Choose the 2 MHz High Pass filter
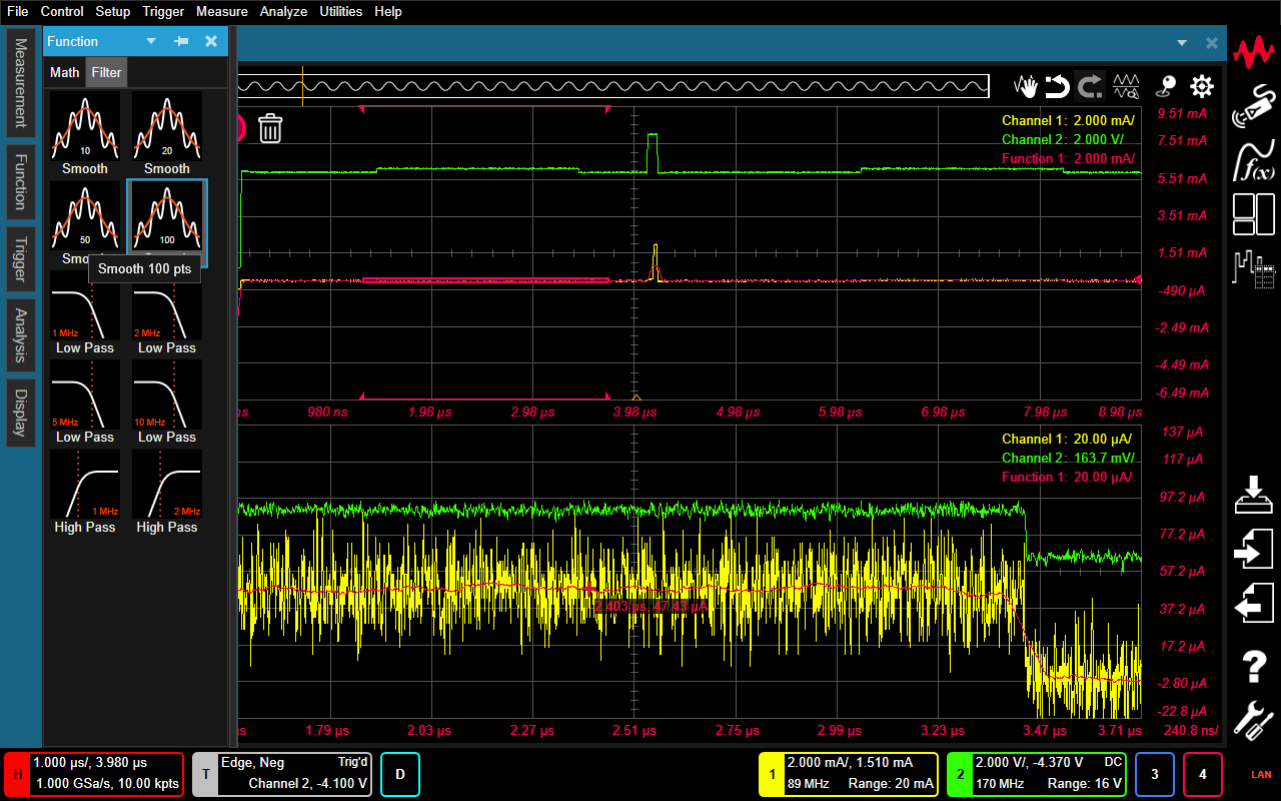The width and height of the screenshot is (1281, 801). (x=167, y=491)
